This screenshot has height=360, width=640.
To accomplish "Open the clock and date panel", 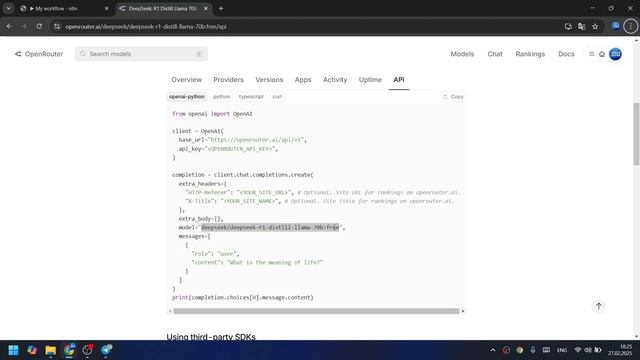I will pyautogui.click(x=620, y=350).
